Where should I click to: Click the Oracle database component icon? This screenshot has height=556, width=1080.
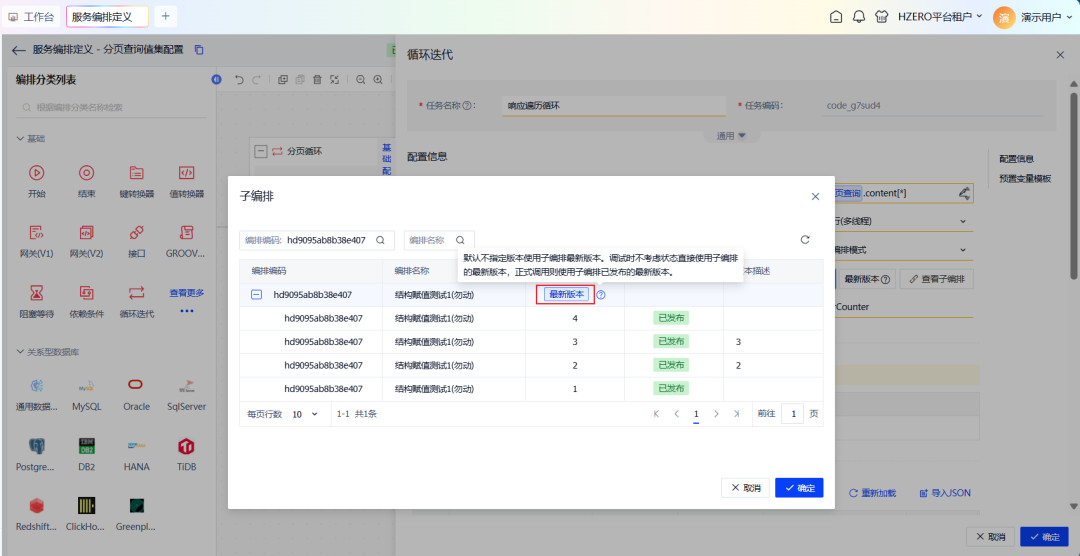pyautogui.click(x=136, y=386)
